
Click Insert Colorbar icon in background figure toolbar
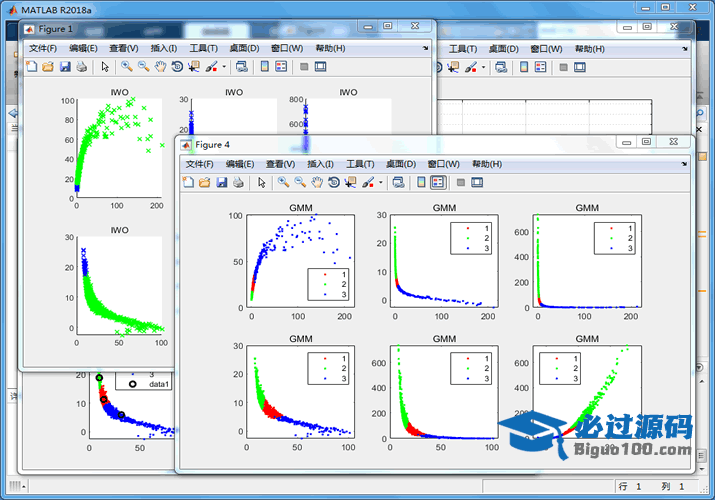(x=524, y=67)
